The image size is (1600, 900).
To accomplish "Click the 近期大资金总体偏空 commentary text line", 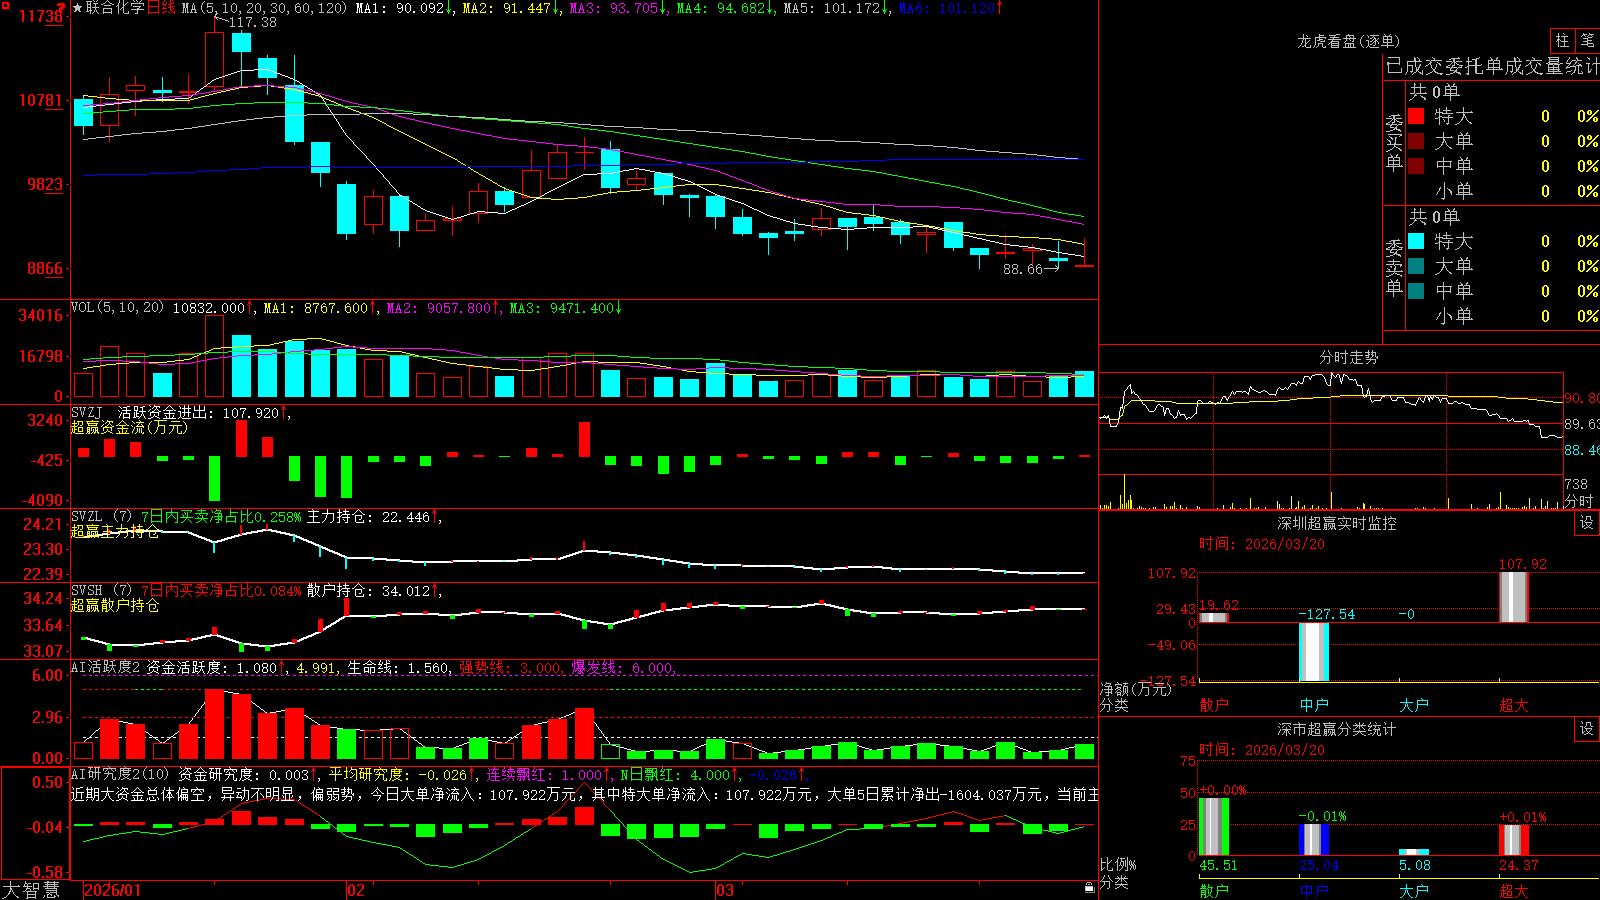I will tap(585, 794).
